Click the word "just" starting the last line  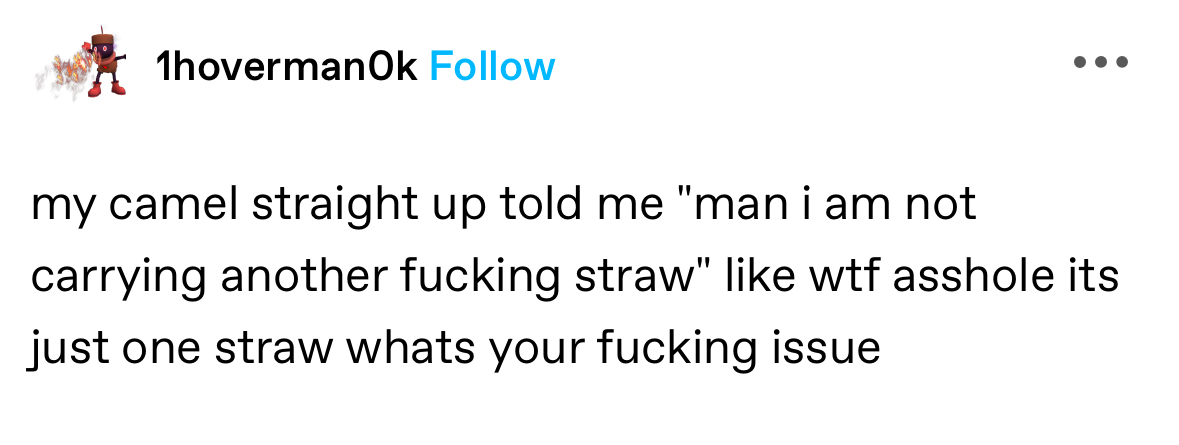62,351
